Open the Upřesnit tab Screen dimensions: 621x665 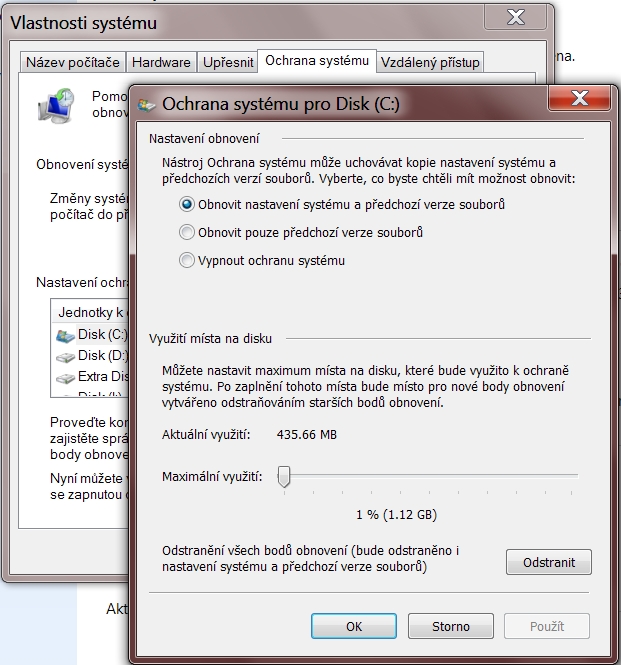tap(228, 62)
